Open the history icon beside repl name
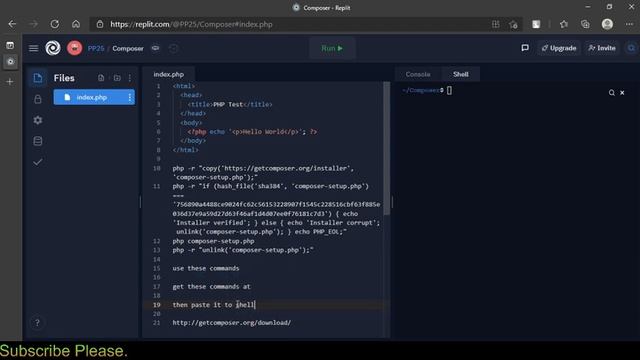Image resolution: width=640 pixels, height=360 pixels. click(x=173, y=48)
